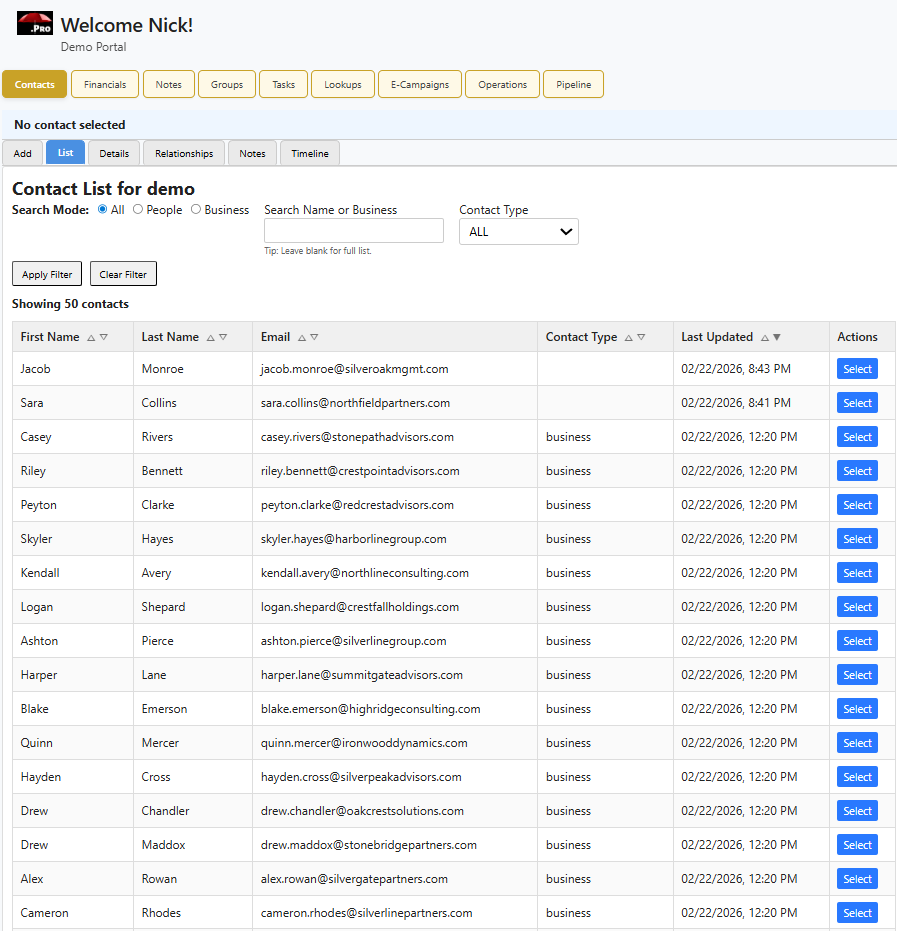Sort Last Updated descending arrow
Viewport: 897px width, 931px height.
tap(777, 337)
